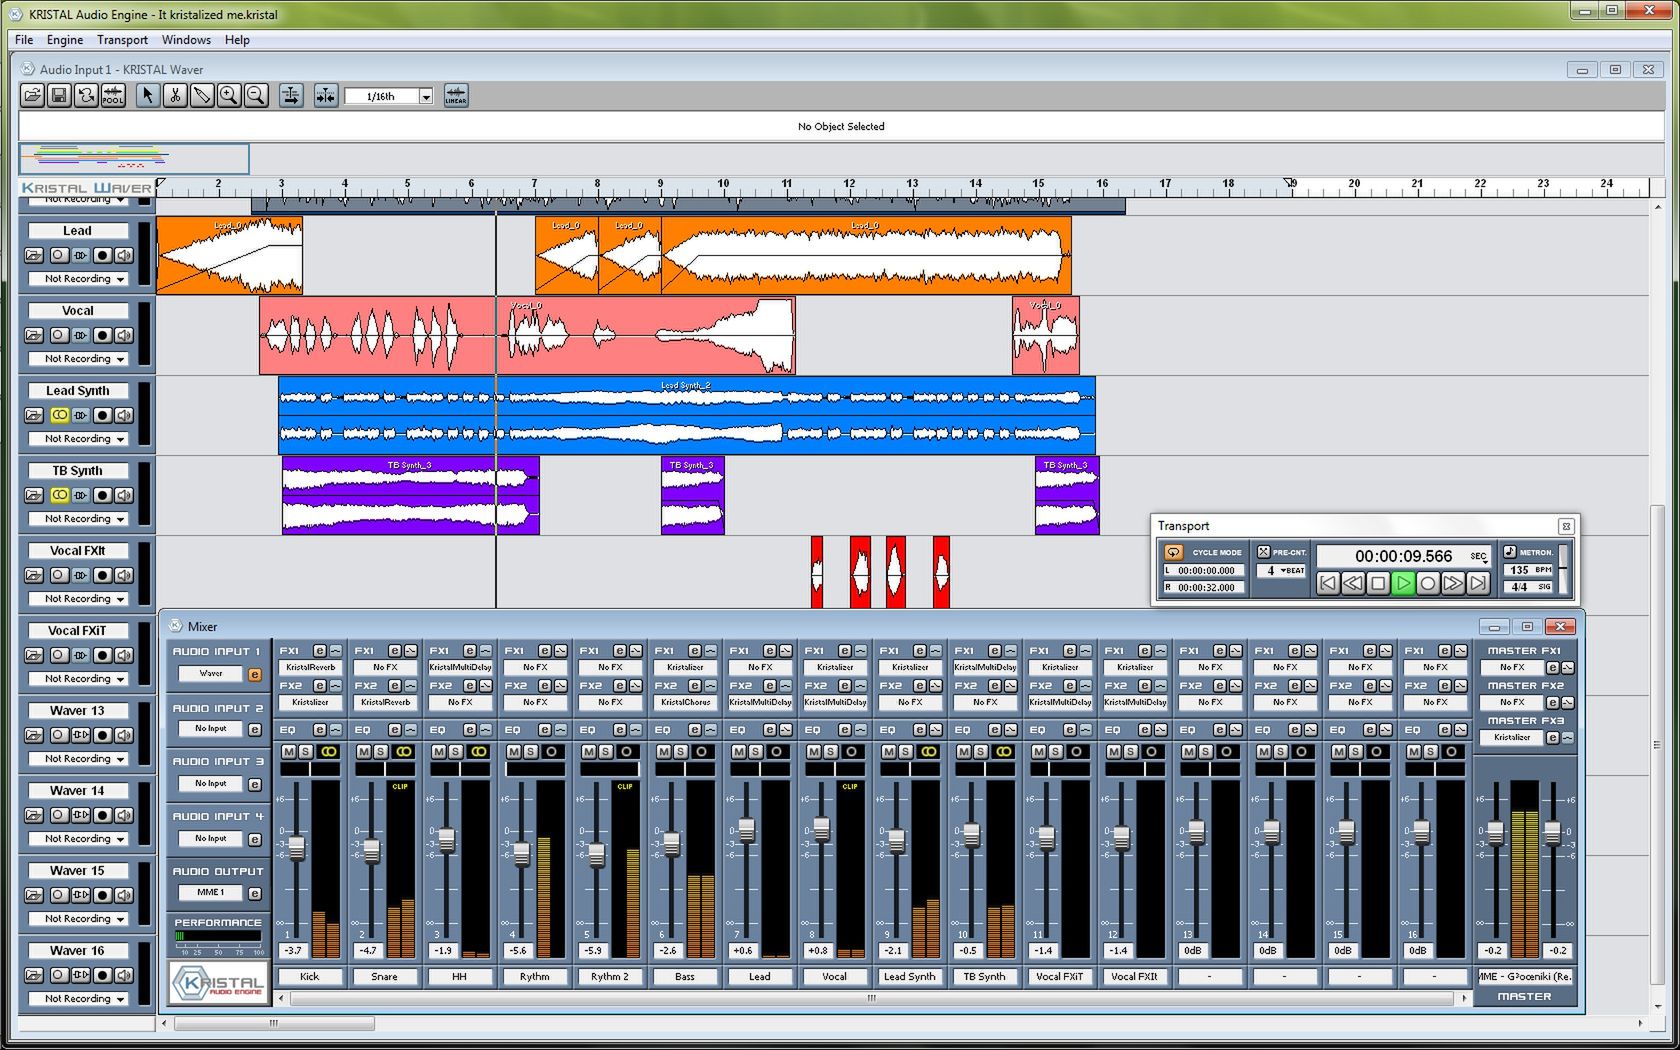Image resolution: width=1680 pixels, height=1050 pixels.
Task: Click the green Play button
Action: [1403, 583]
